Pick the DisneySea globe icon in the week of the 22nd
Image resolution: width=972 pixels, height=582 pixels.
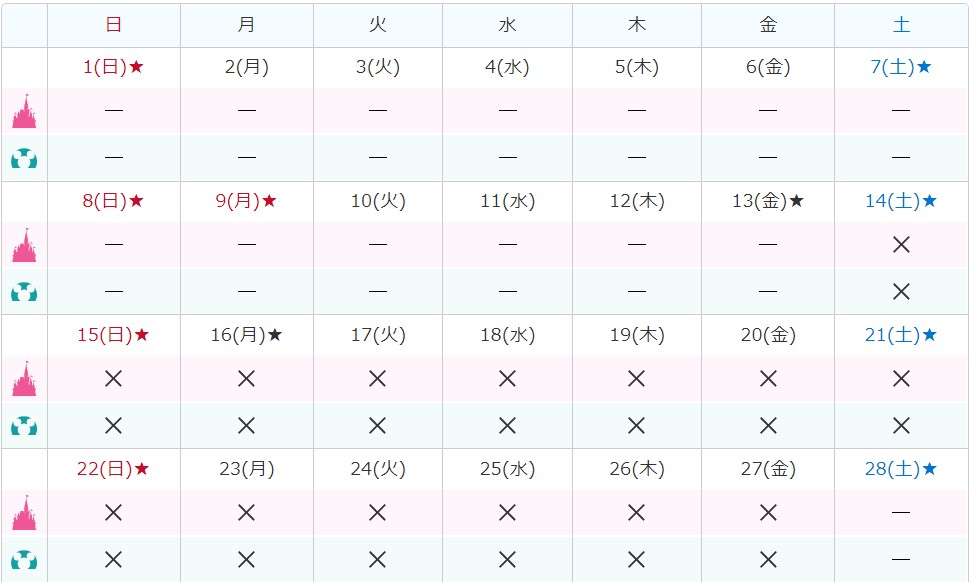click(24, 559)
